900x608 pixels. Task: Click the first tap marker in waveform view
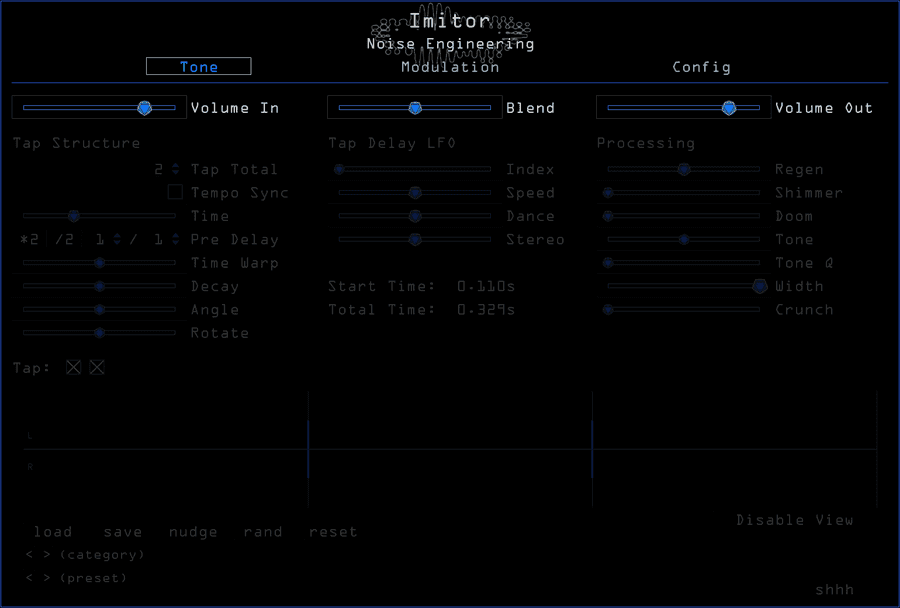[308, 449]
